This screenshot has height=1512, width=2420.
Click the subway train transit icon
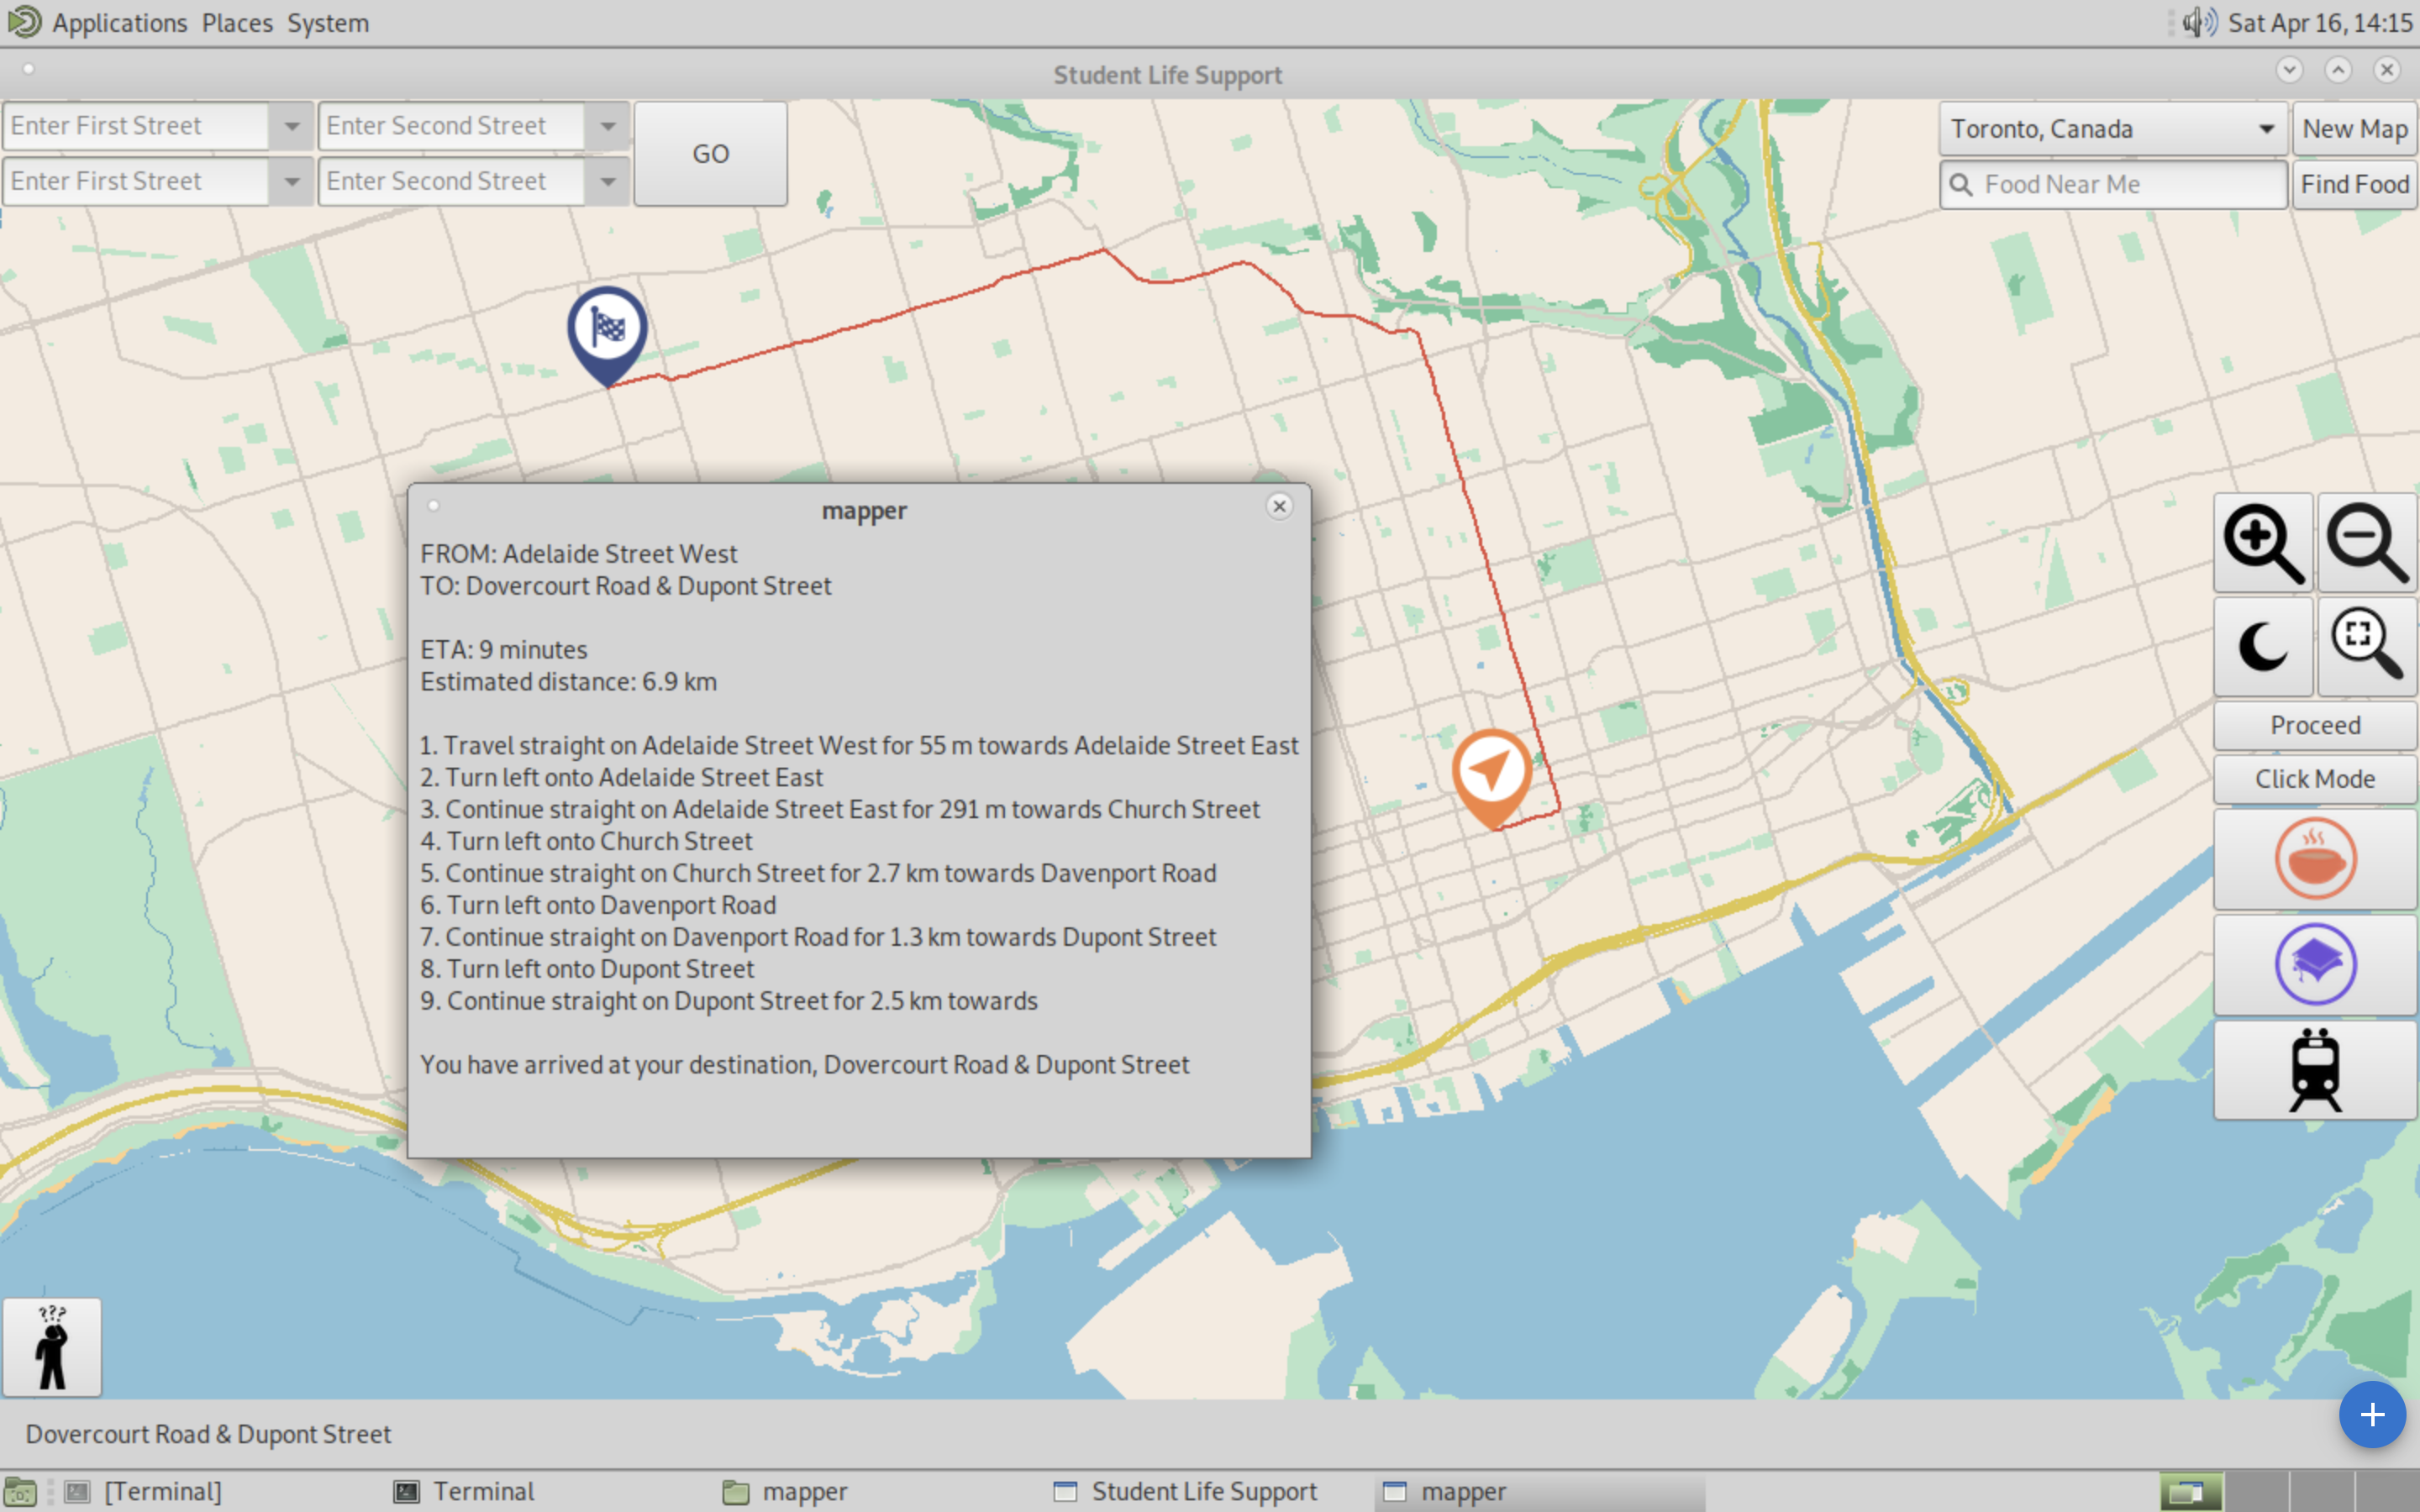(x=2314, y=1069)
